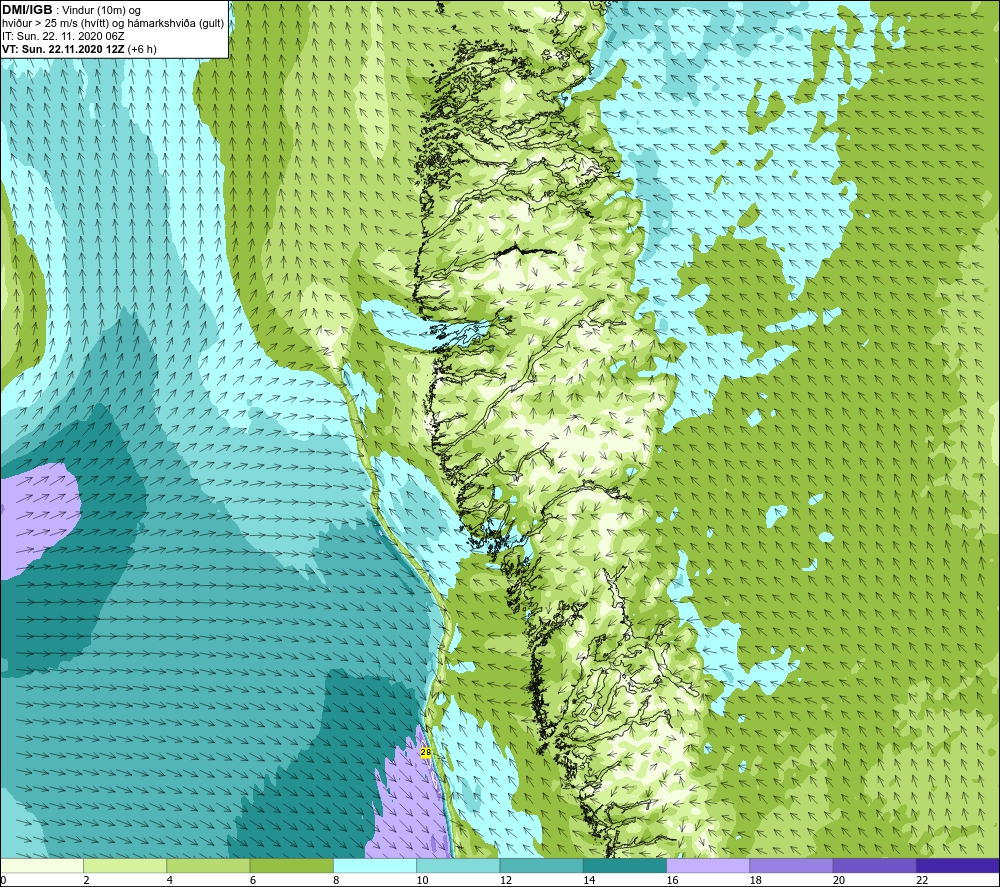This screenshot has height=887, width=1000.
Task: Click scale label 8
Action: pos(336,880)
